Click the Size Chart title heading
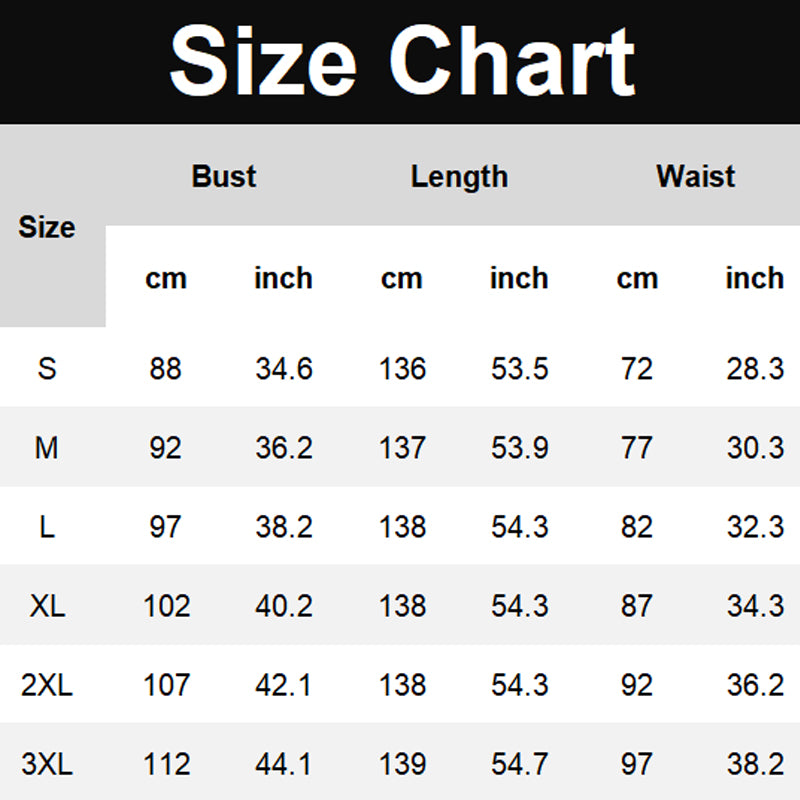Screen dimensions: 800x800 tap(402, 60)
